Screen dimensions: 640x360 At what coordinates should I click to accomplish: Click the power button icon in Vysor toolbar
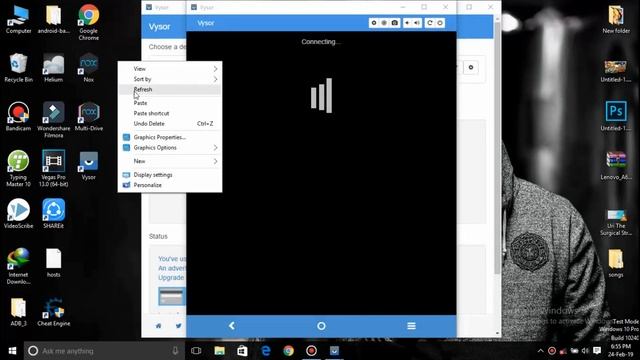coord(440,23)
